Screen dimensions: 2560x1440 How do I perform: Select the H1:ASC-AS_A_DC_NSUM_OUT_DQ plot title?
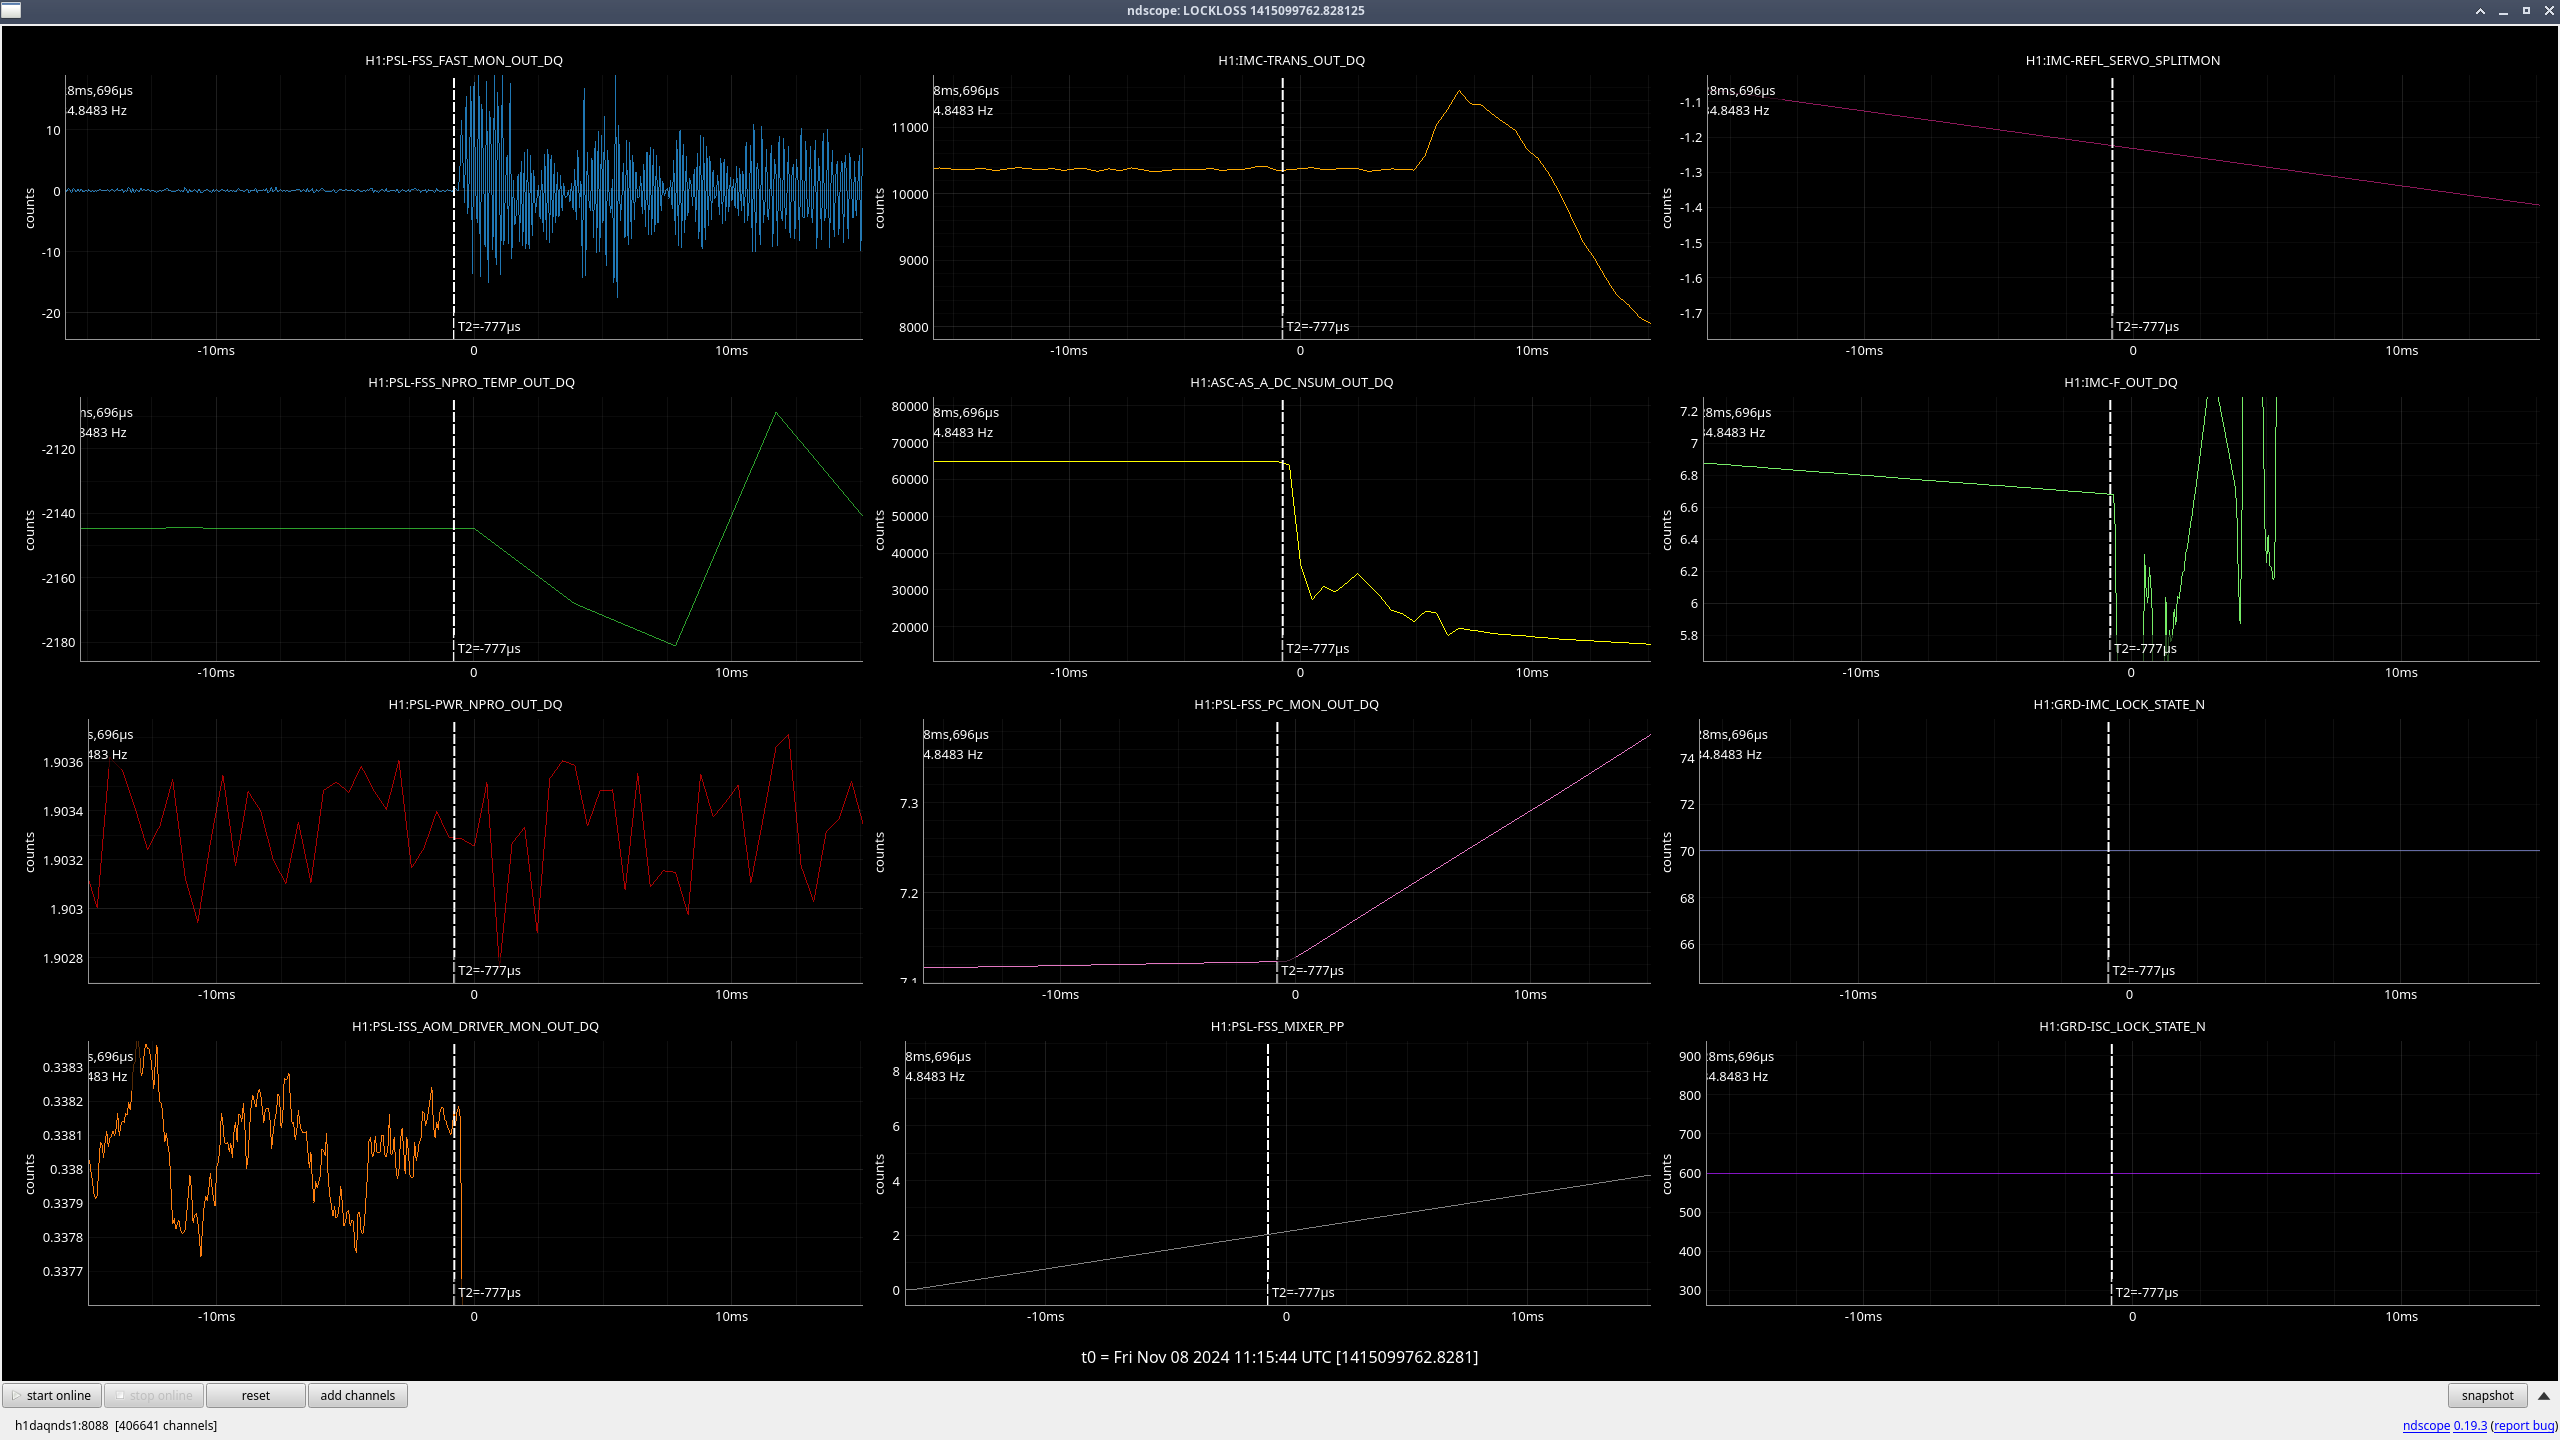click(1291, 382)
